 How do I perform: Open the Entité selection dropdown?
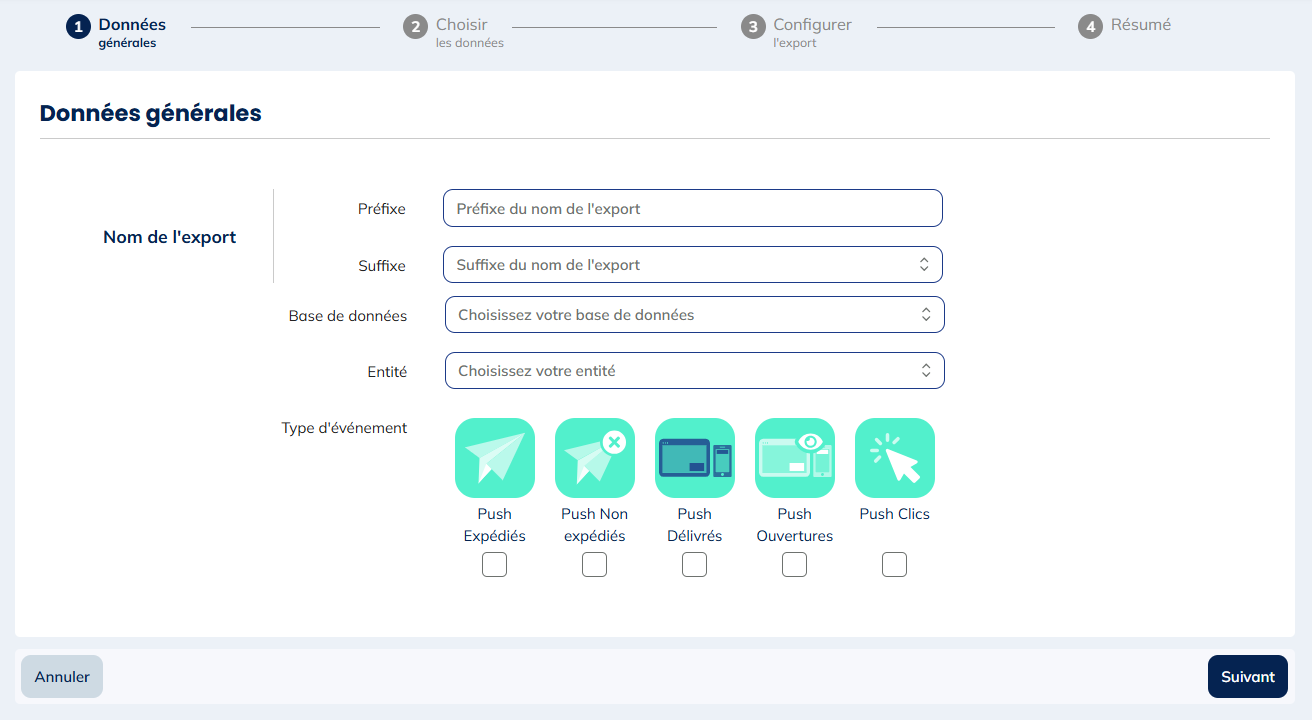(694, 371)
